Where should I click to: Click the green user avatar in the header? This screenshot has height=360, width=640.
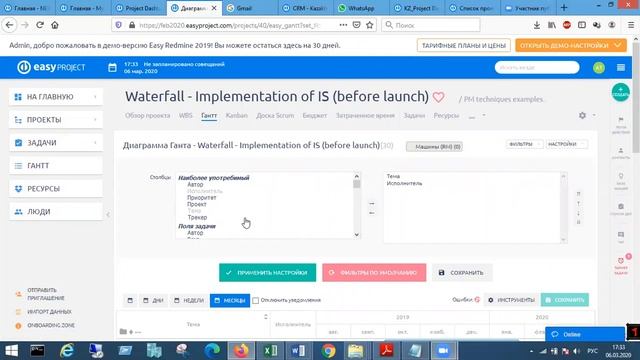[599, 68]
